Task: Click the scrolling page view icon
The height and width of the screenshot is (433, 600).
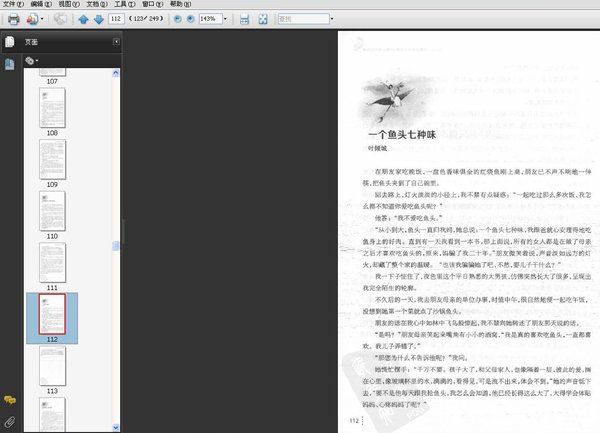Action: pos(245,19)
